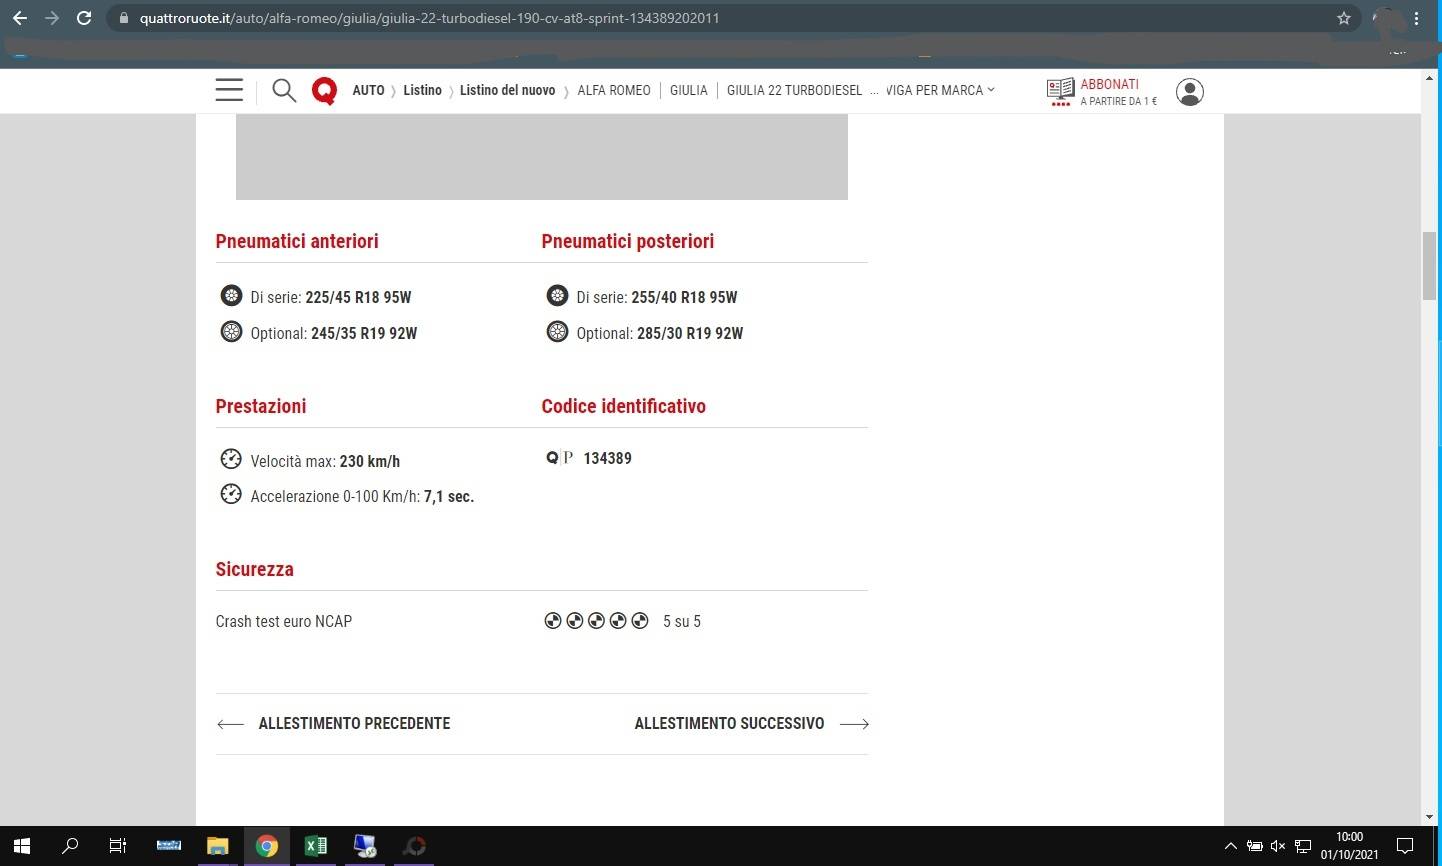This screenshot has height=866, width=1442.
Task: Open the hamburger menu icon
Action: coord(229,90)
